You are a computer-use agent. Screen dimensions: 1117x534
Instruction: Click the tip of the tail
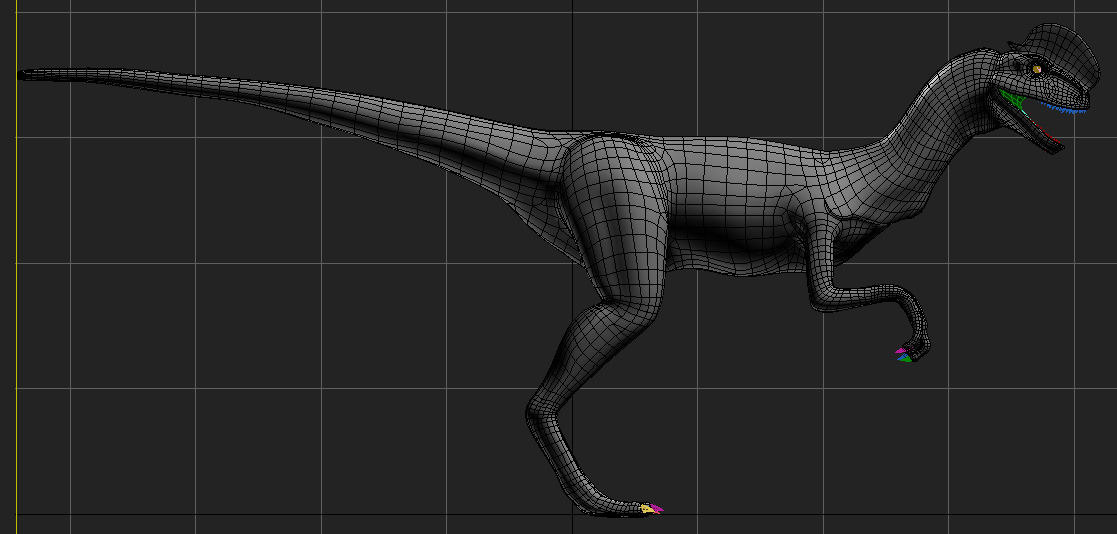[24, 73]
